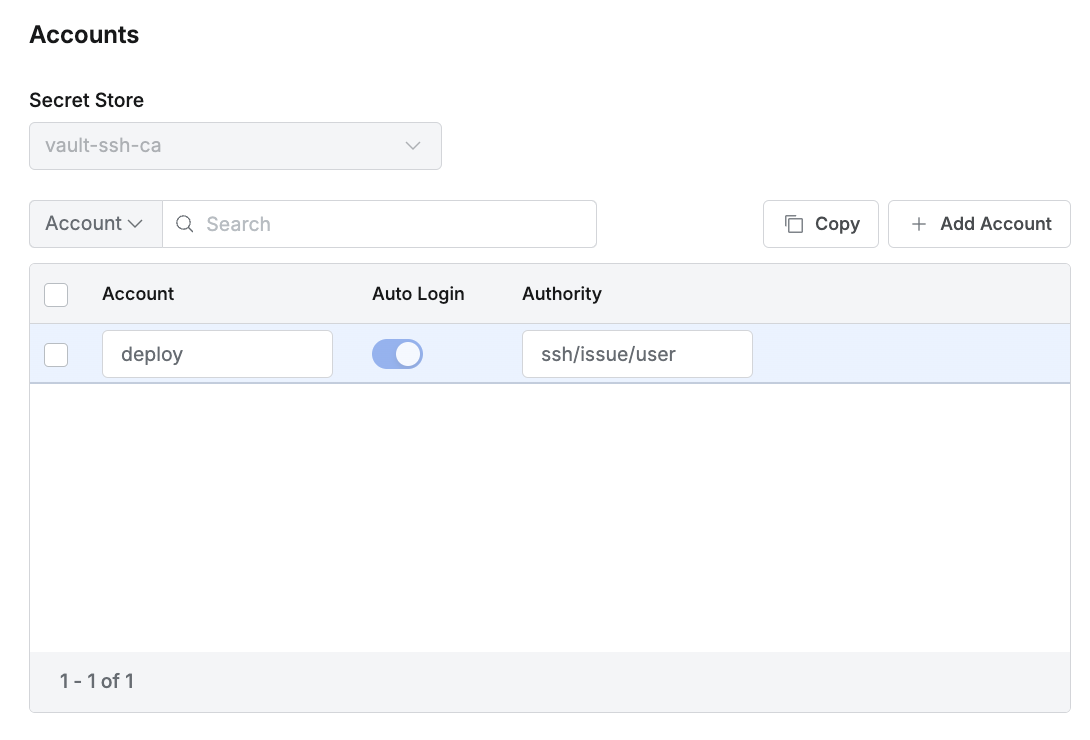Open the vault-ssh-ca Secret Store dropdown

(235, 146)
